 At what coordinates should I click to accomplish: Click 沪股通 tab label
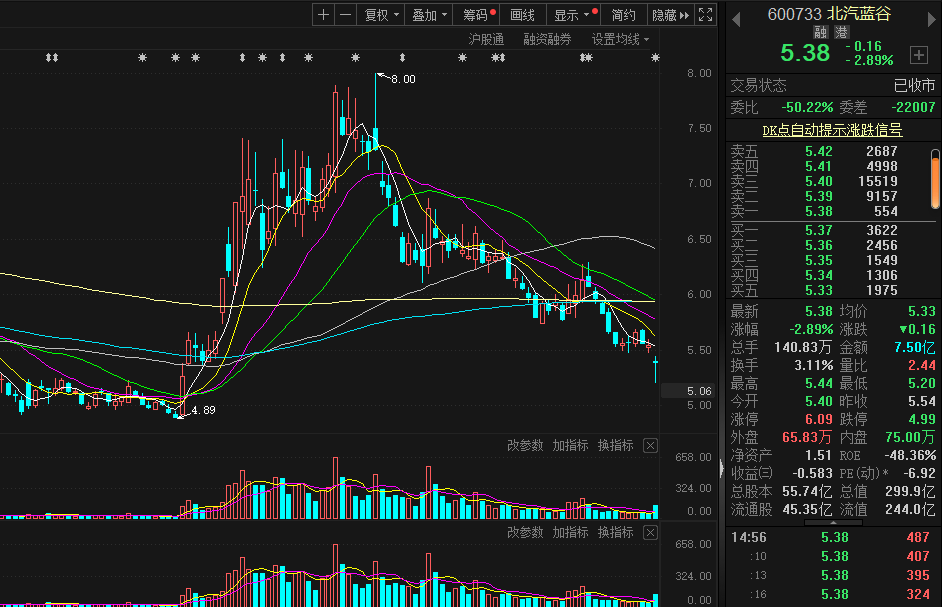(x=486, y=40)
